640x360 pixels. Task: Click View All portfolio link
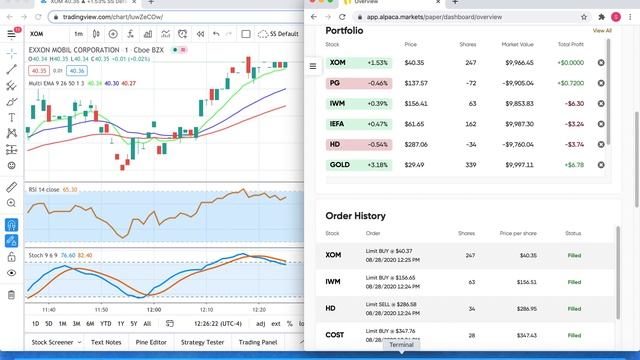point(602,31)
